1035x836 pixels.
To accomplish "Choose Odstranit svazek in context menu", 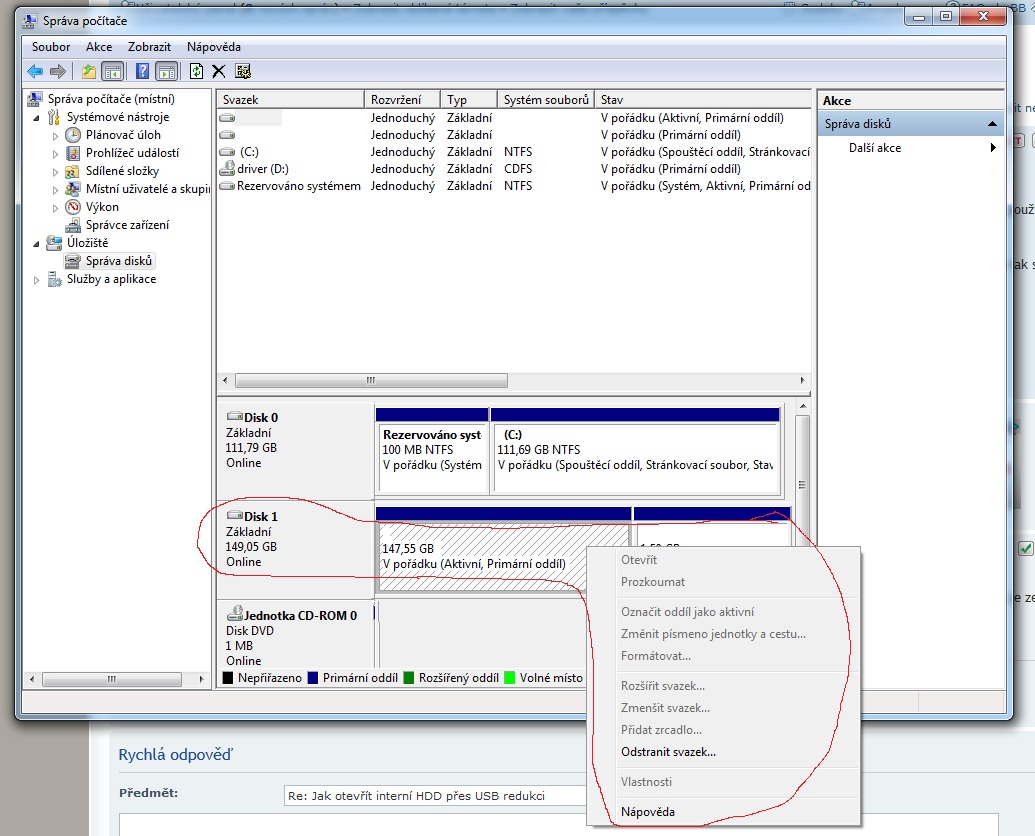I will point(668,752).
